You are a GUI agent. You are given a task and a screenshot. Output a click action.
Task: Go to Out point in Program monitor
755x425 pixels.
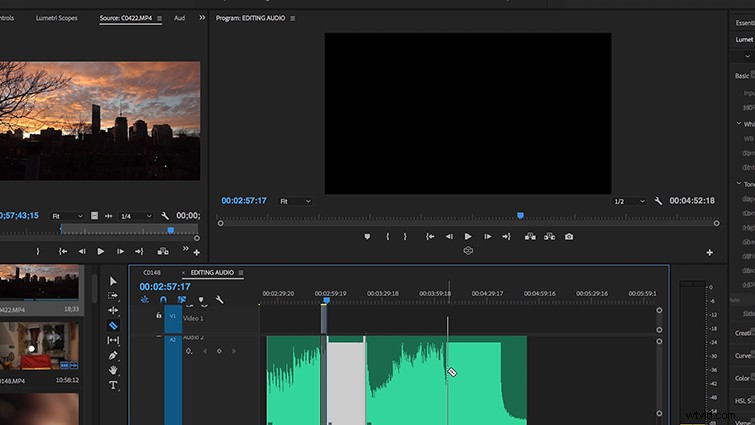pos(506,236)
